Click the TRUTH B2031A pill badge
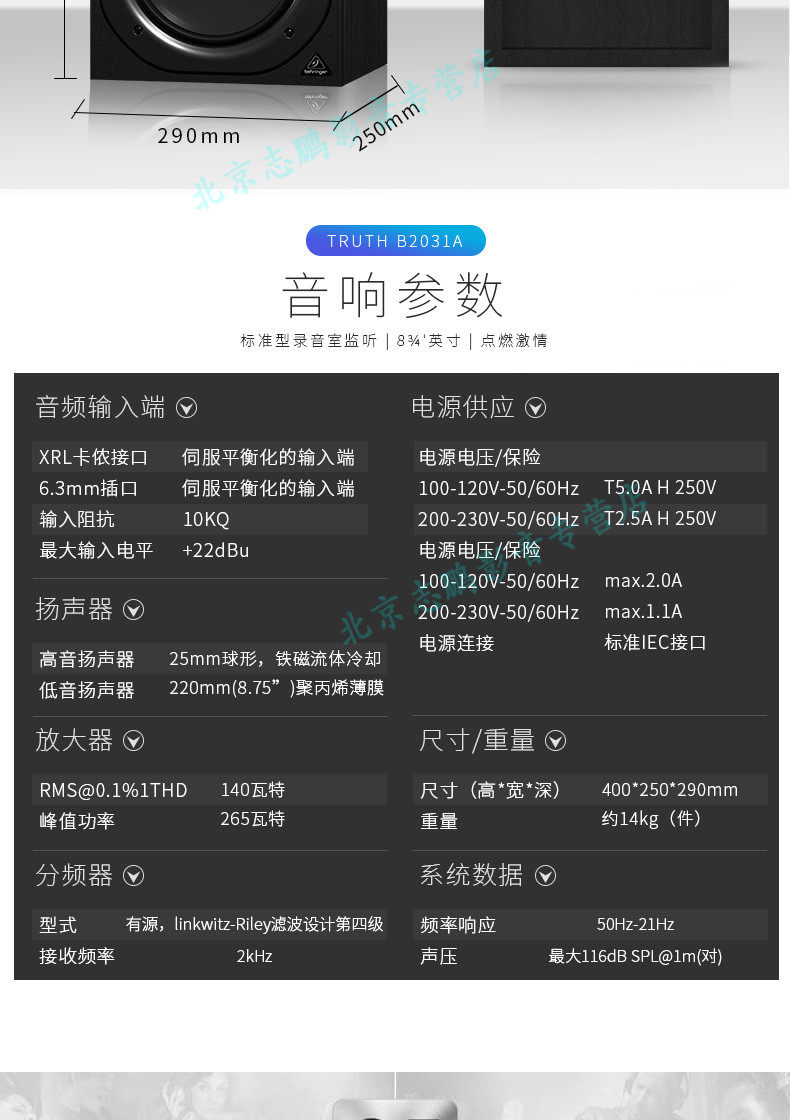This screenshot has height=1120, width=790. 396,241
